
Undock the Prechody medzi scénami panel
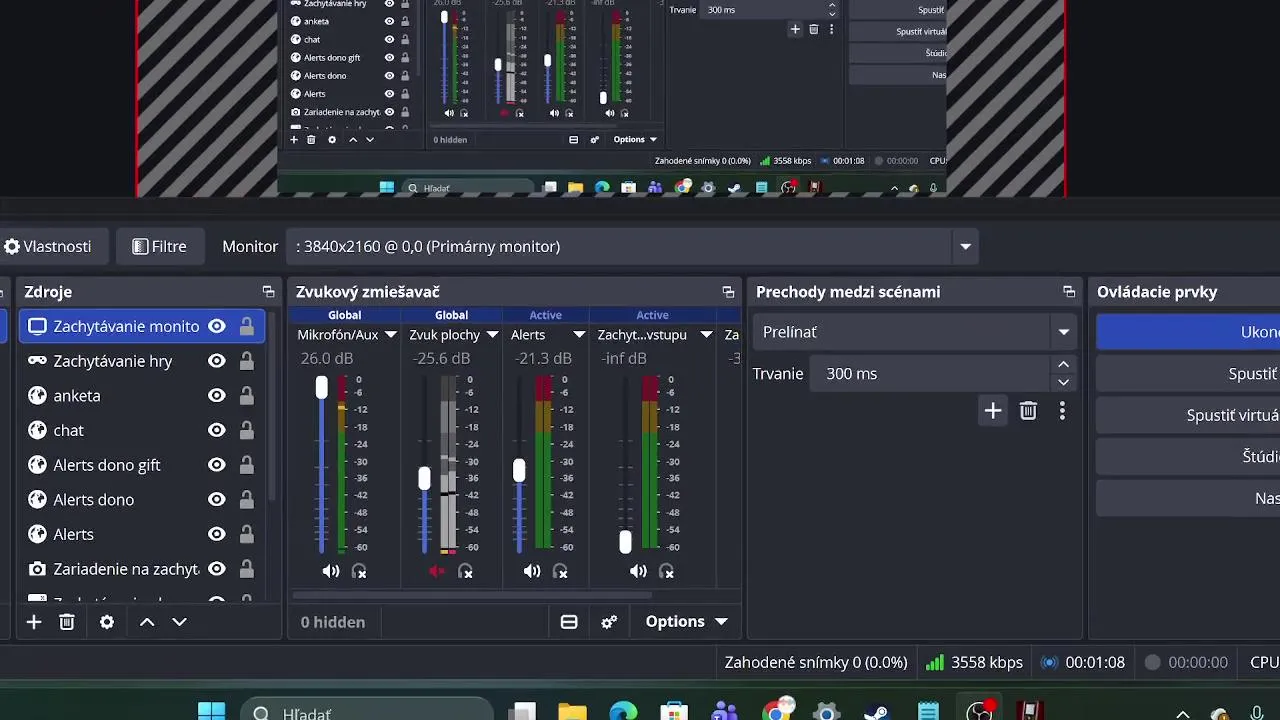tap(1069, 292)
